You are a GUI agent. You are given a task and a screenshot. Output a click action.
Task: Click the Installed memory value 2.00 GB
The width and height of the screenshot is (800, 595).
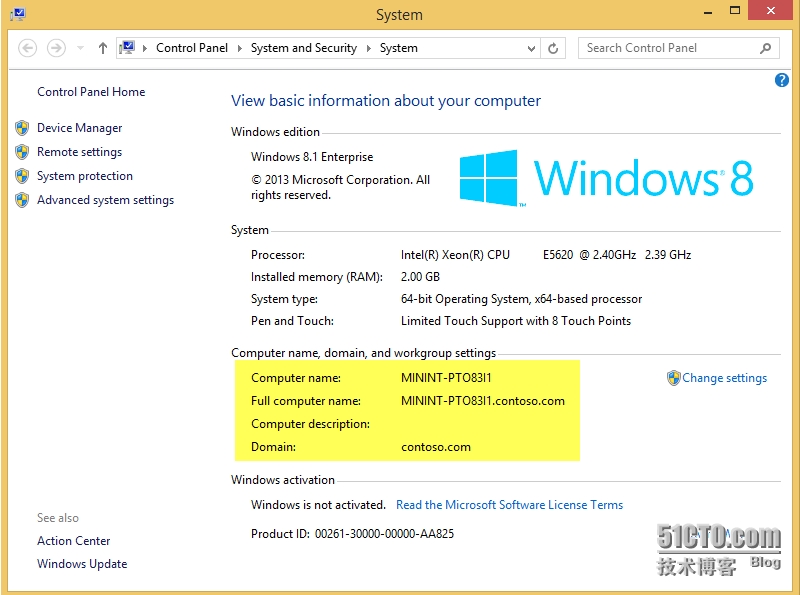(x=420, y=277)
